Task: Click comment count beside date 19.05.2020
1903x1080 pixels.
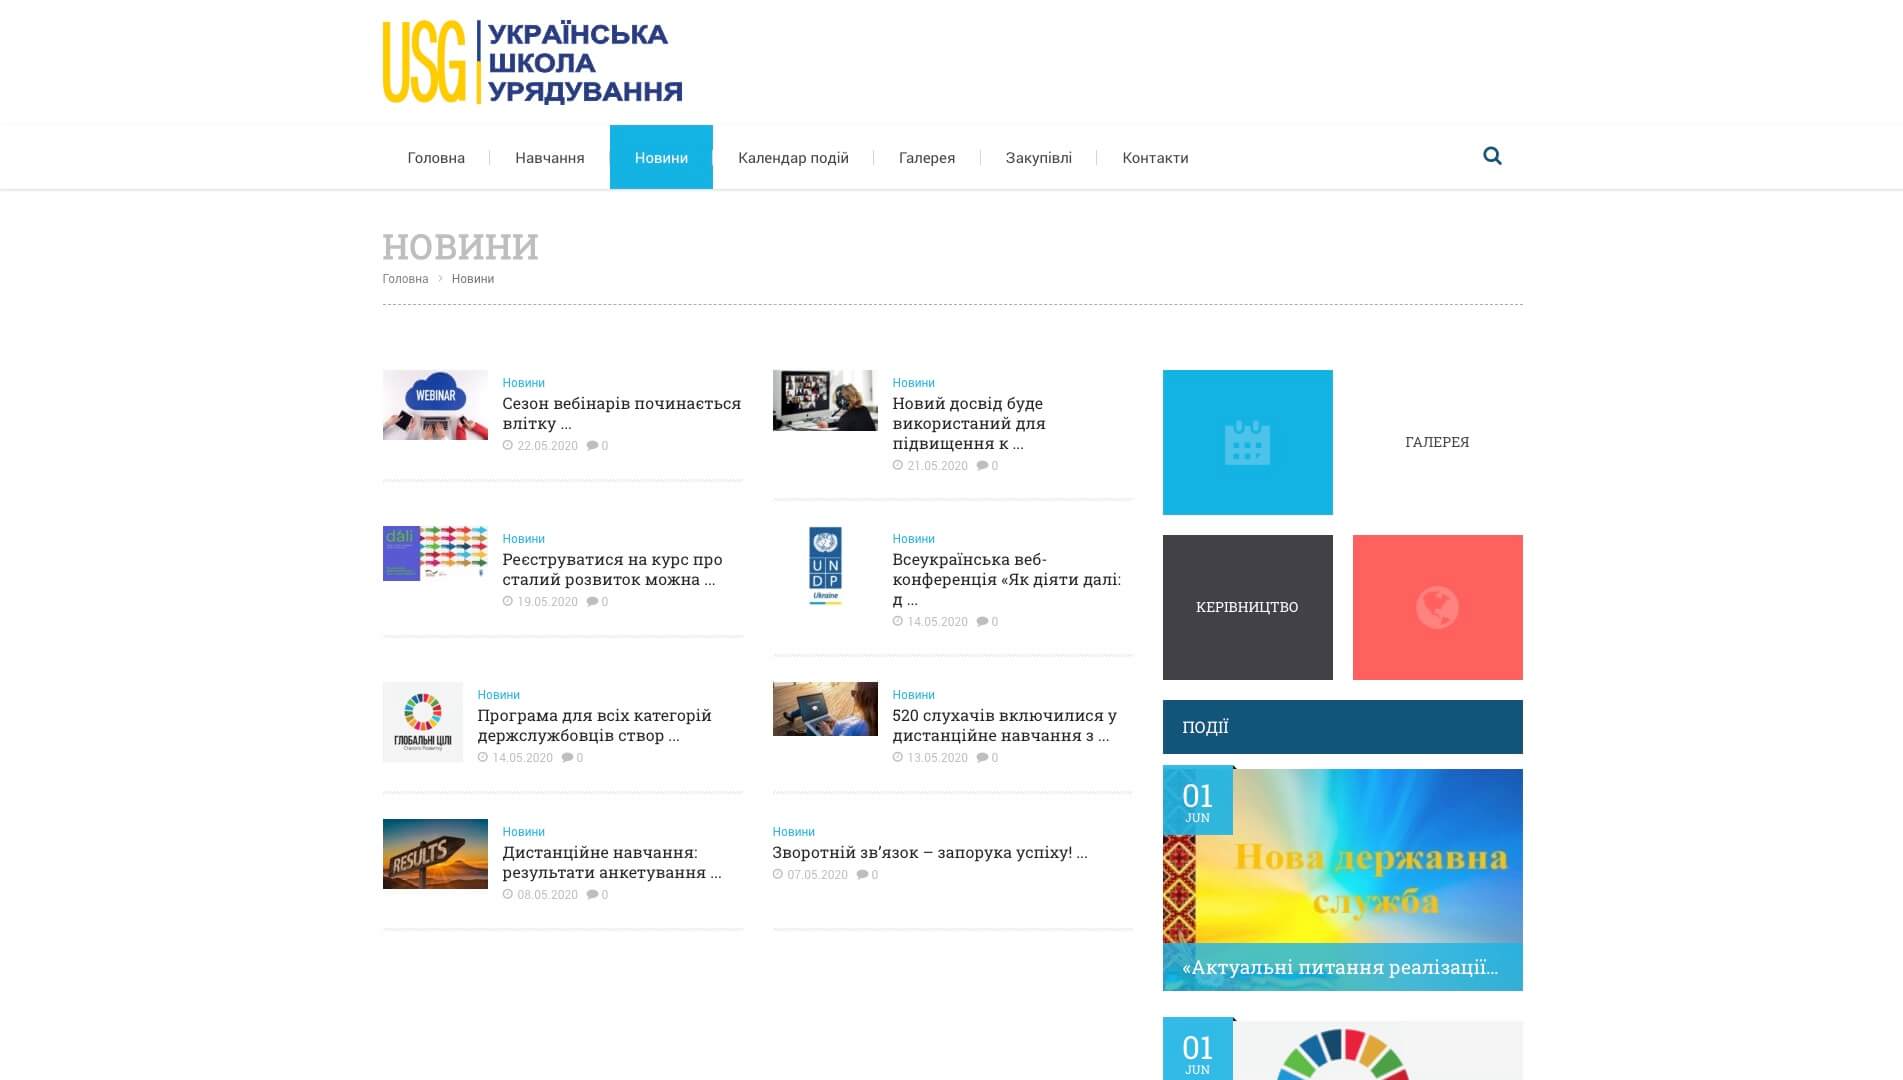Action: click(x=597, y=602)
